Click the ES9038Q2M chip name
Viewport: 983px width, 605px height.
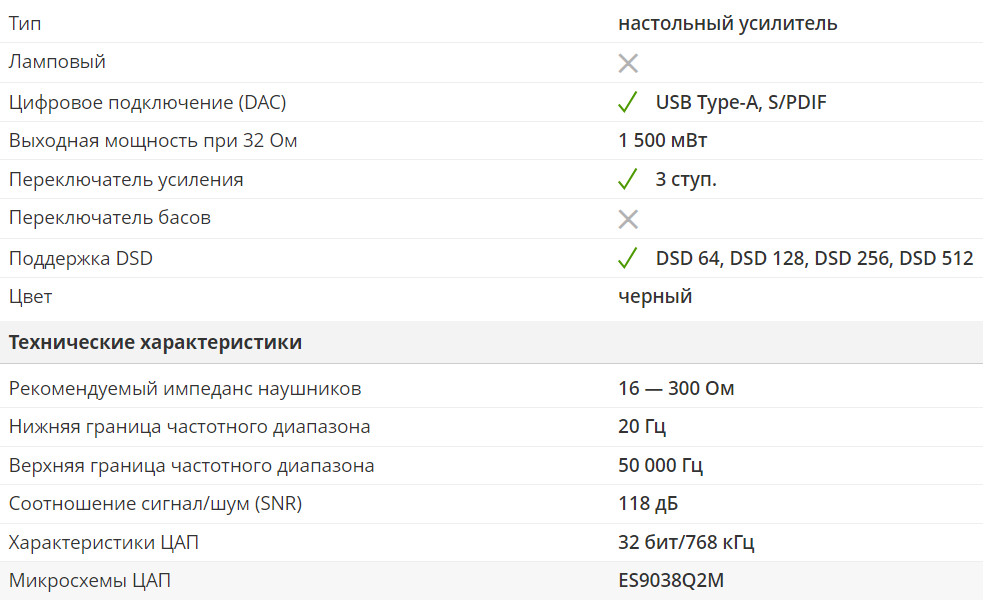[671, 581]
